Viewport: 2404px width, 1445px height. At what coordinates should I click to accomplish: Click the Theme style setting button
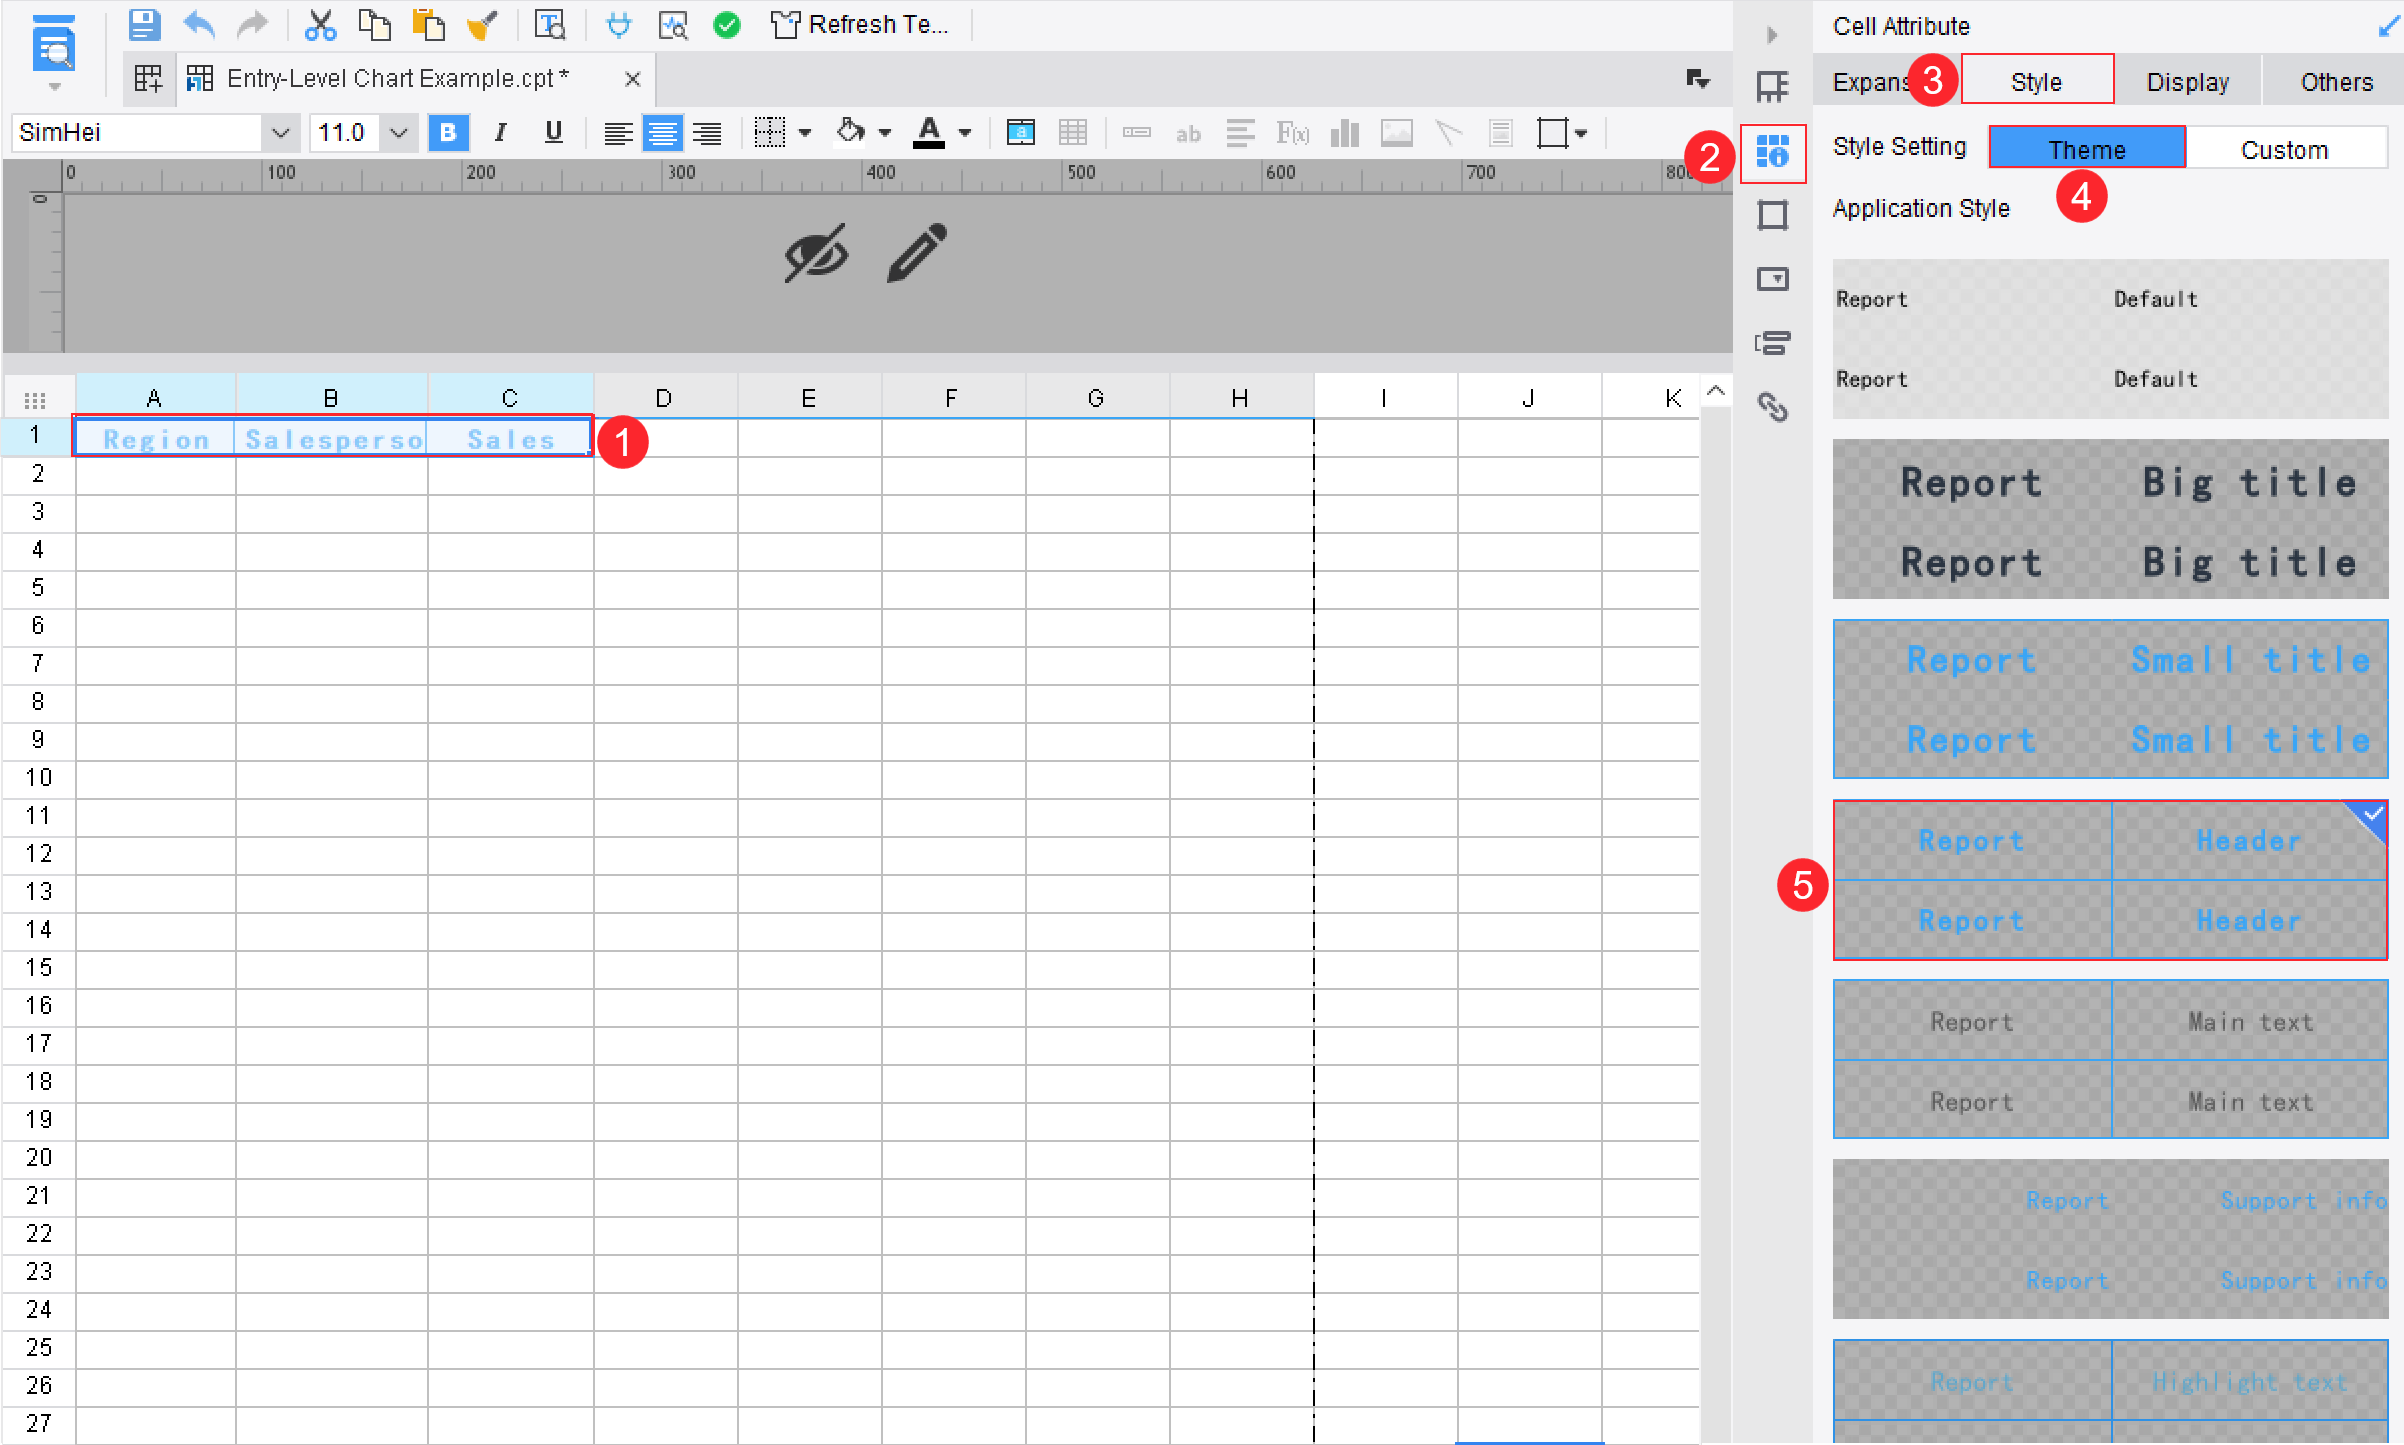click(x=2087, y=149)
